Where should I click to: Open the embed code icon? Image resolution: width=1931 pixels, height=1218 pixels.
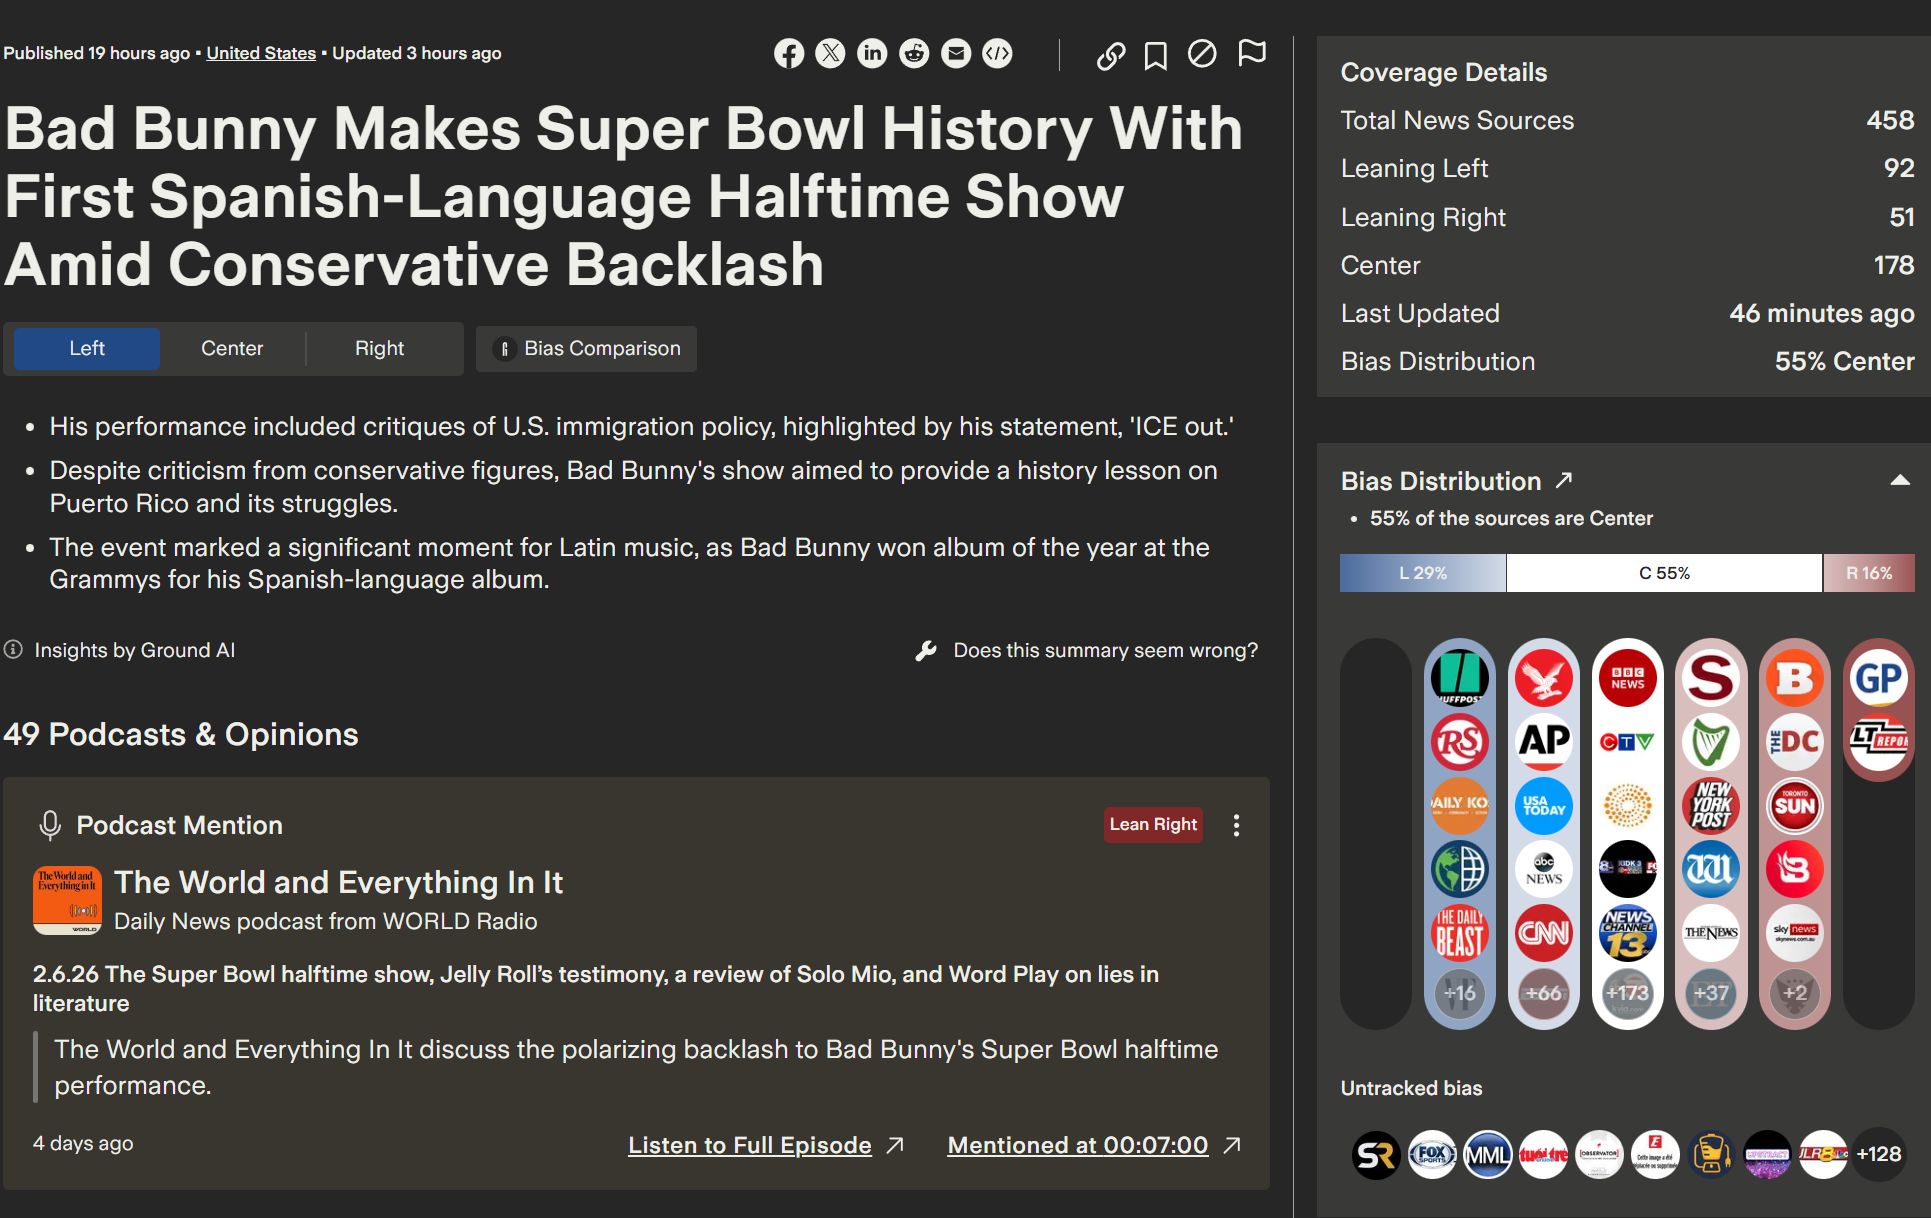tap(997, 54)
